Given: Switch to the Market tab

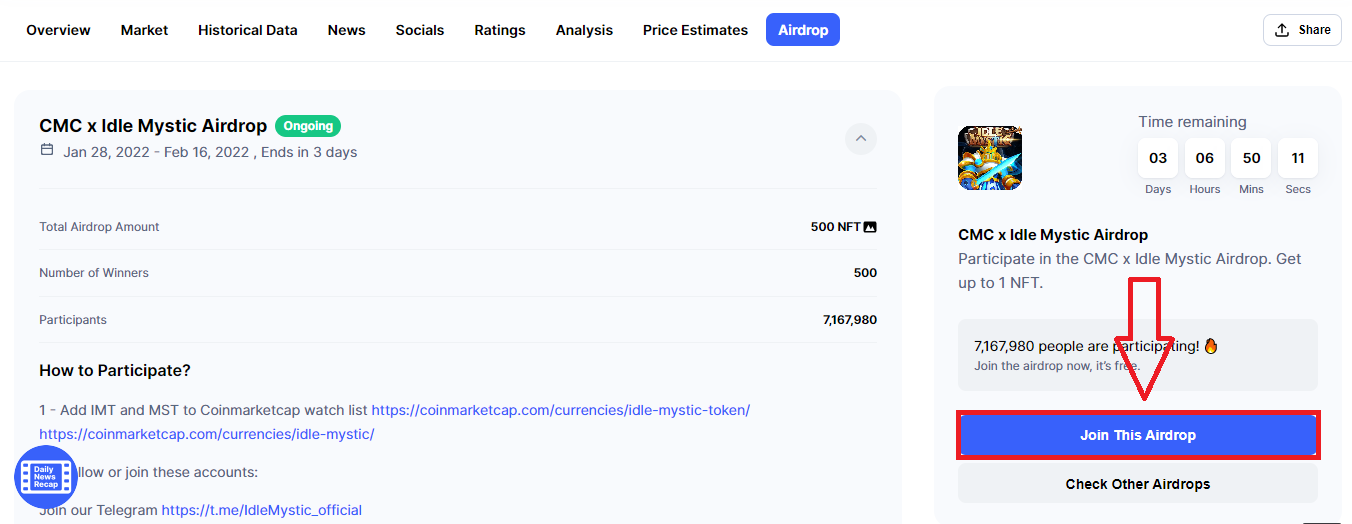Looking at the screenshot, I should coord(144,30).
